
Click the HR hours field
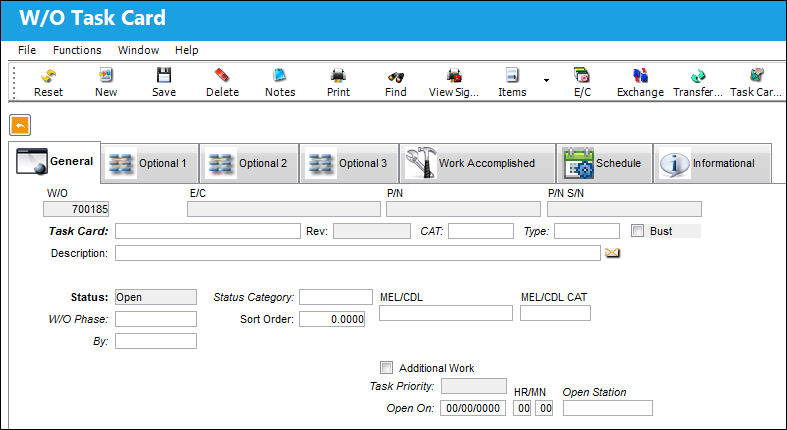[522, 408]
